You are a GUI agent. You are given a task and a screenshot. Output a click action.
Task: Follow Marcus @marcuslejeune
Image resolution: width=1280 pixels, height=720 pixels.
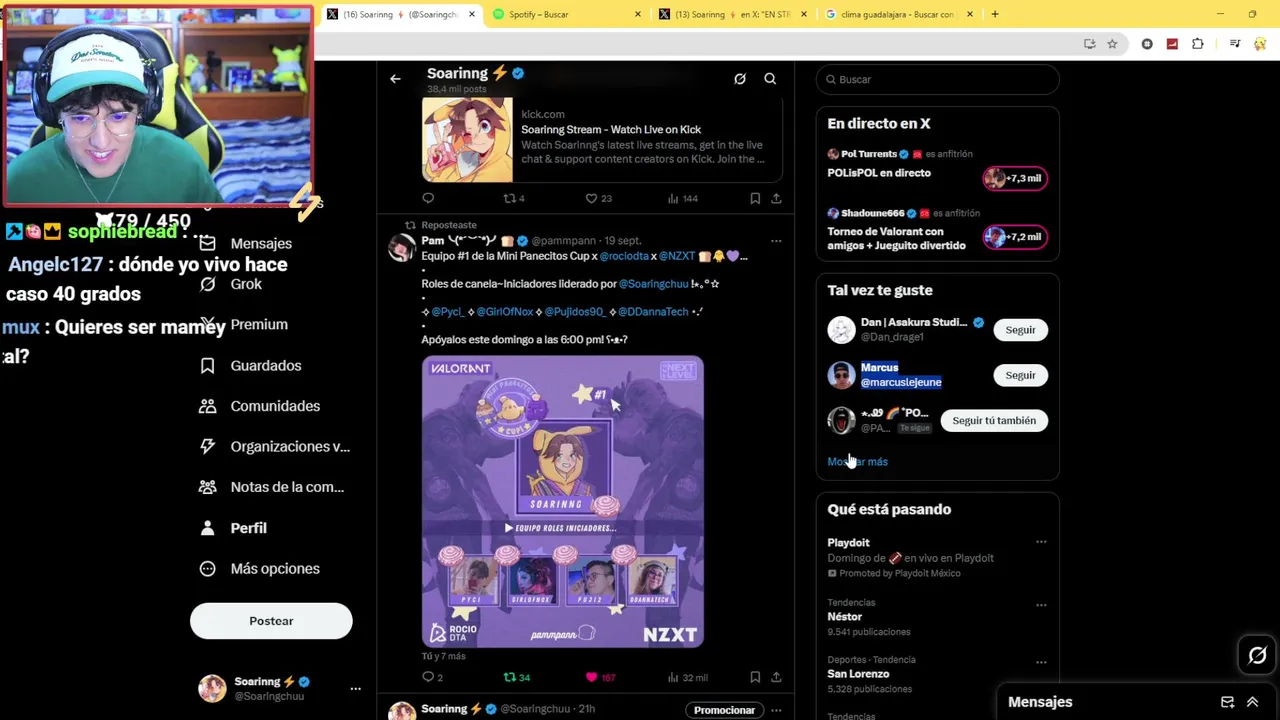(x=1020, y=375)
